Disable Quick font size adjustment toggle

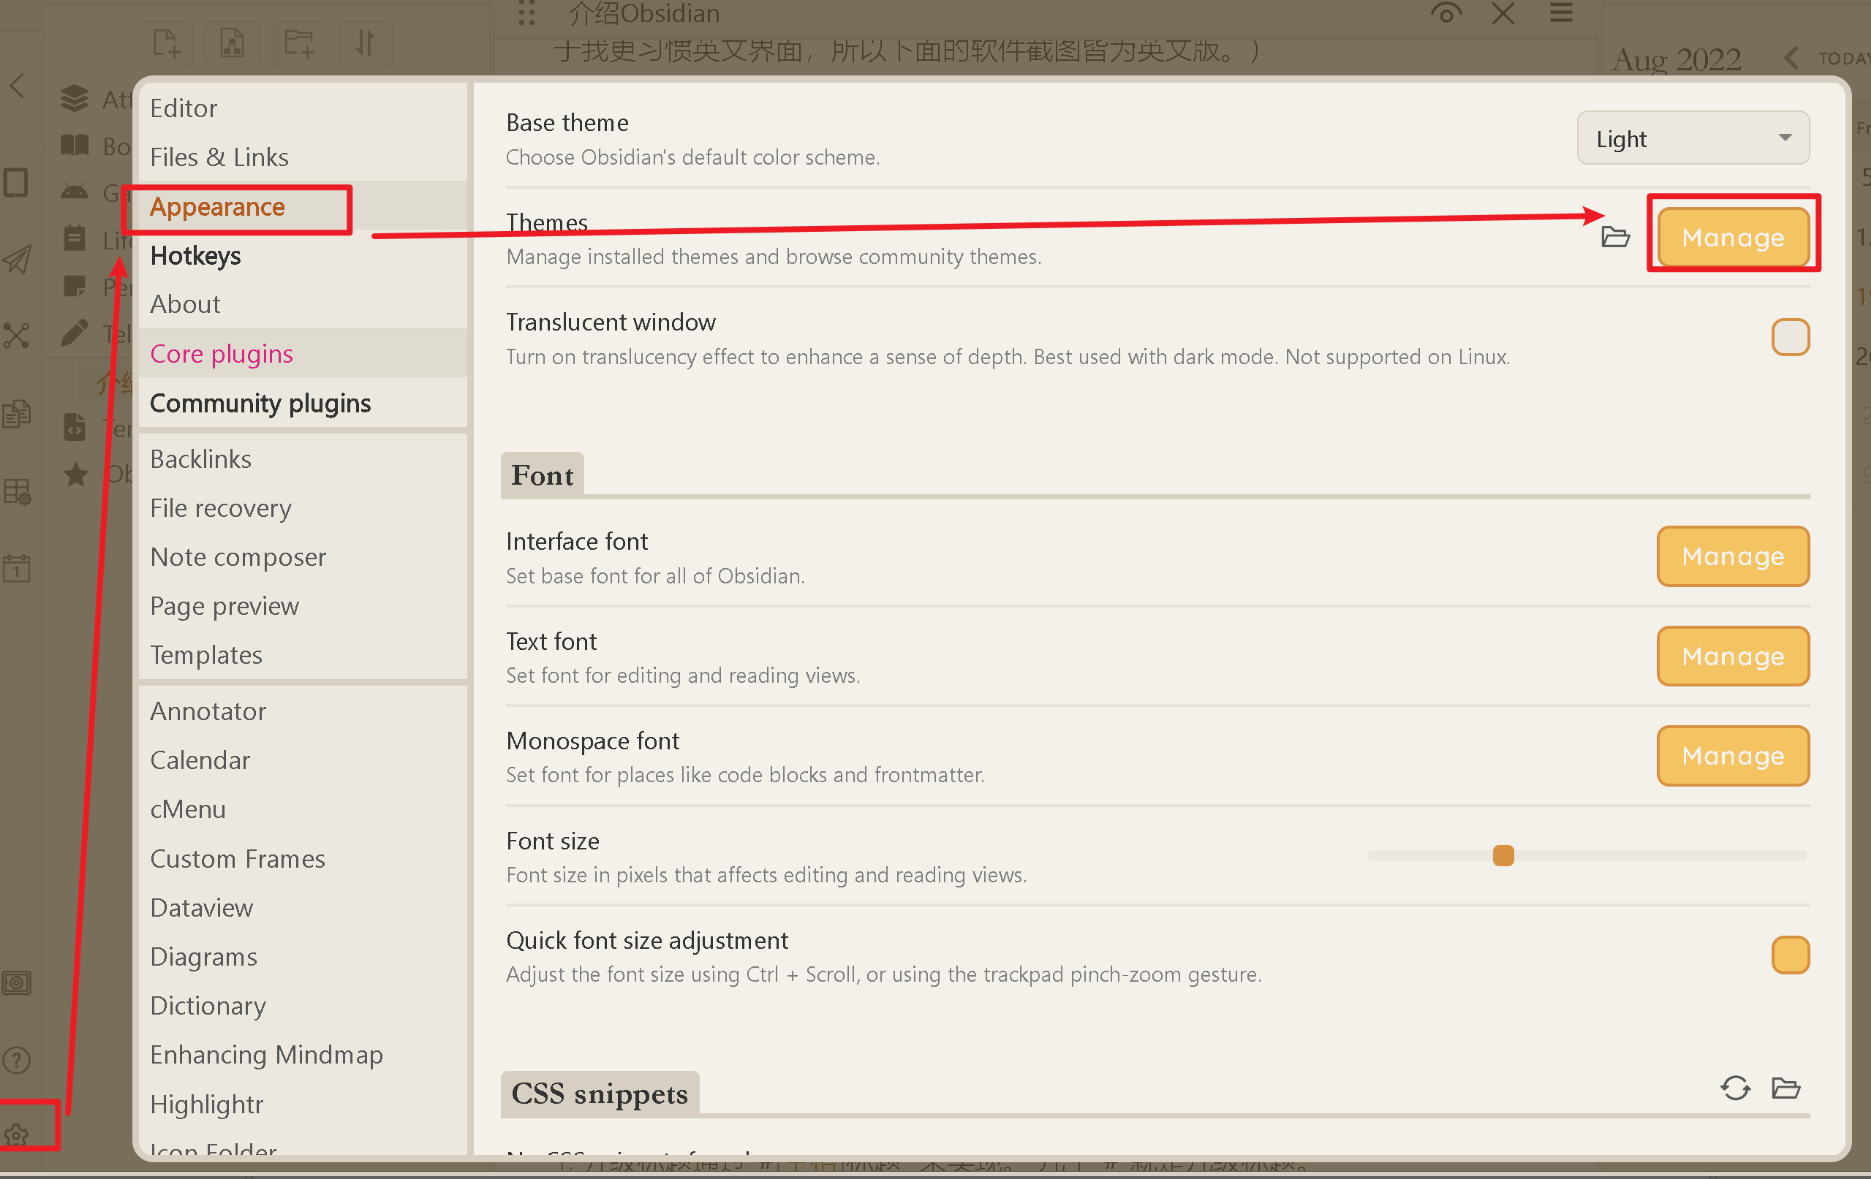click(x=1790, y=955)
